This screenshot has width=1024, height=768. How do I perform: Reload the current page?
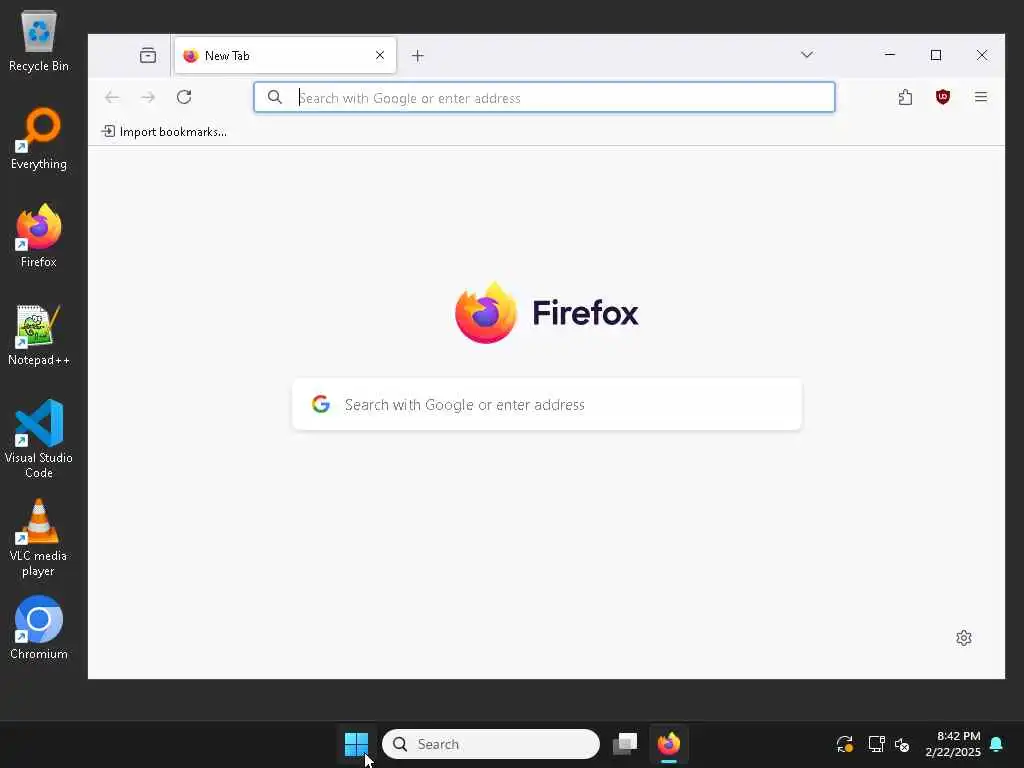pos(184,97)
